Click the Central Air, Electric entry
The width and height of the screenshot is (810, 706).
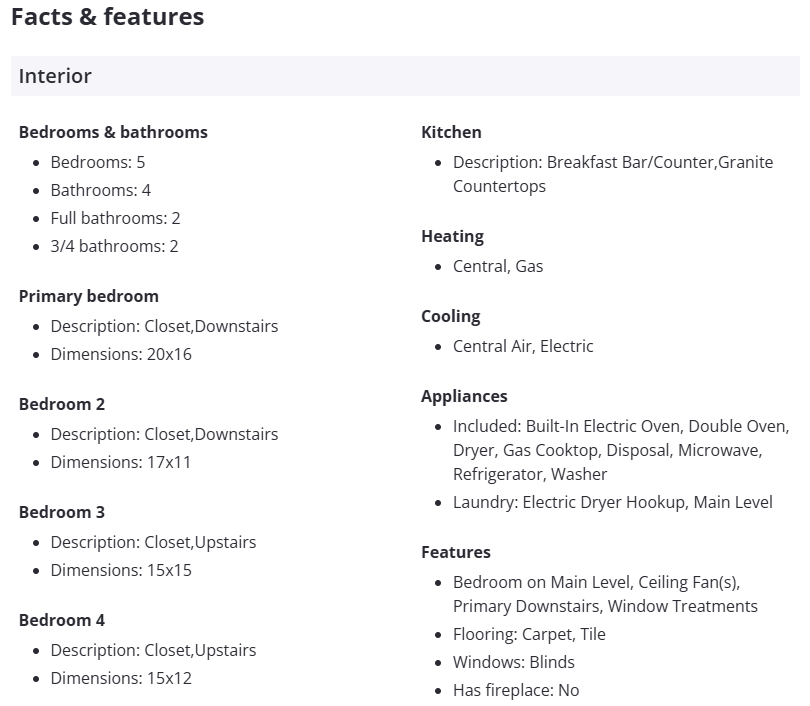tap(523, 346)
